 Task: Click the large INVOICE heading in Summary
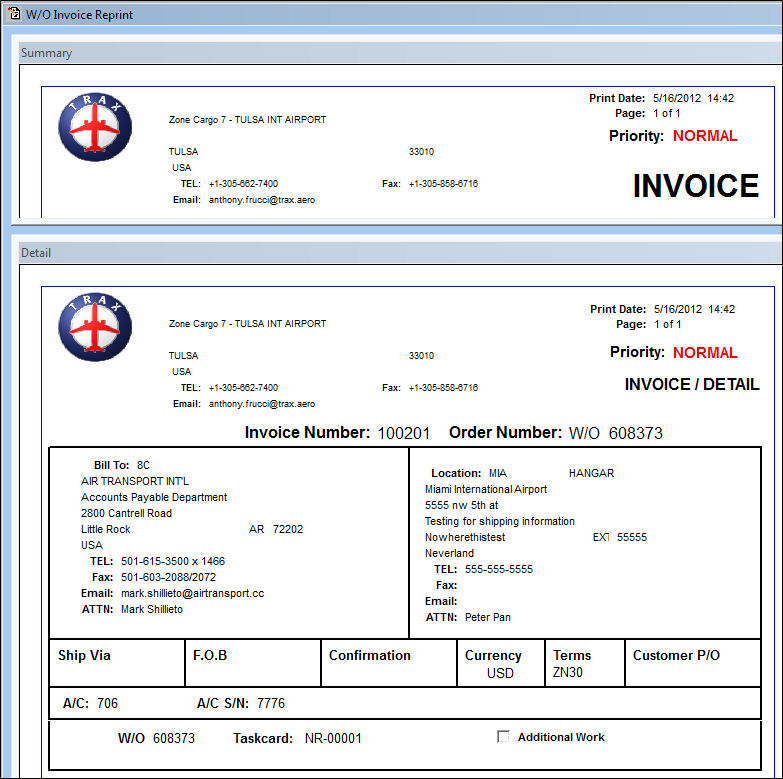(x=696, y=186)
